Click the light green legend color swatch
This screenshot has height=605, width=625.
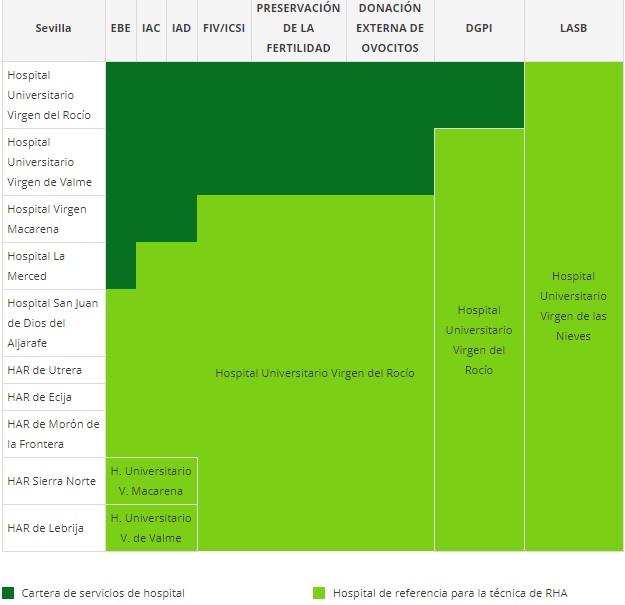tap(319, 593)
